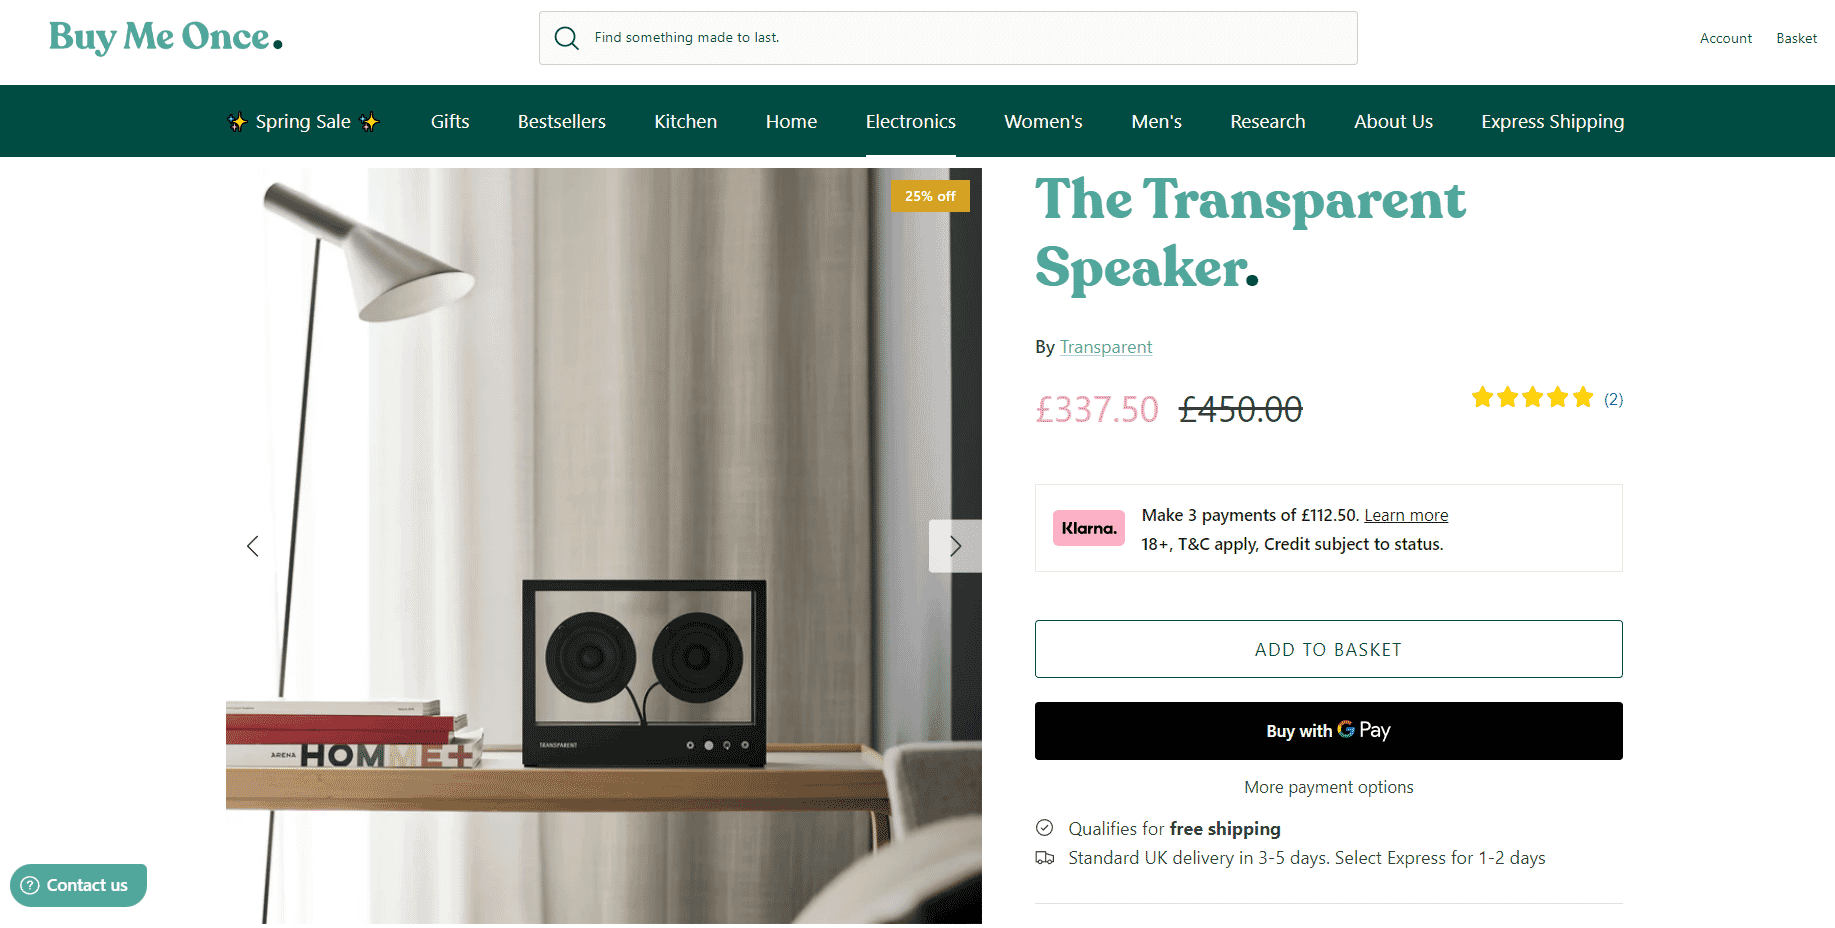Open Klarna Learn more link

point(1406,515)
